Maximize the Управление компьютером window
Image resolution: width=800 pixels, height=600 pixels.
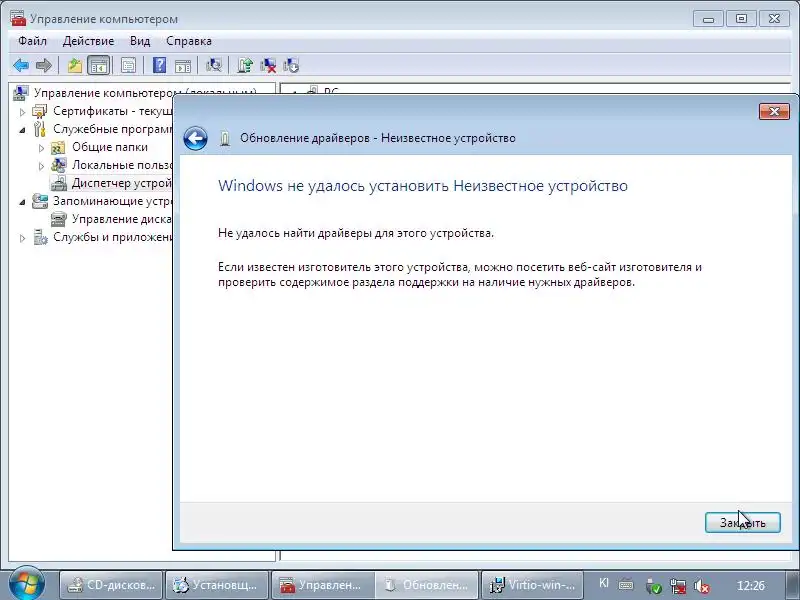pyautogui.click(x=741, y=19)
